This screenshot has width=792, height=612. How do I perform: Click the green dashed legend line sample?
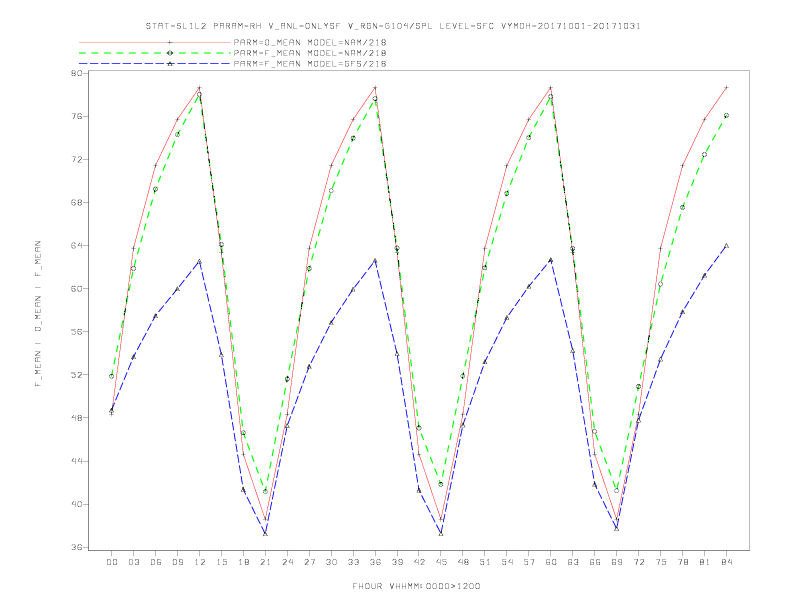(x=155, y=53)
